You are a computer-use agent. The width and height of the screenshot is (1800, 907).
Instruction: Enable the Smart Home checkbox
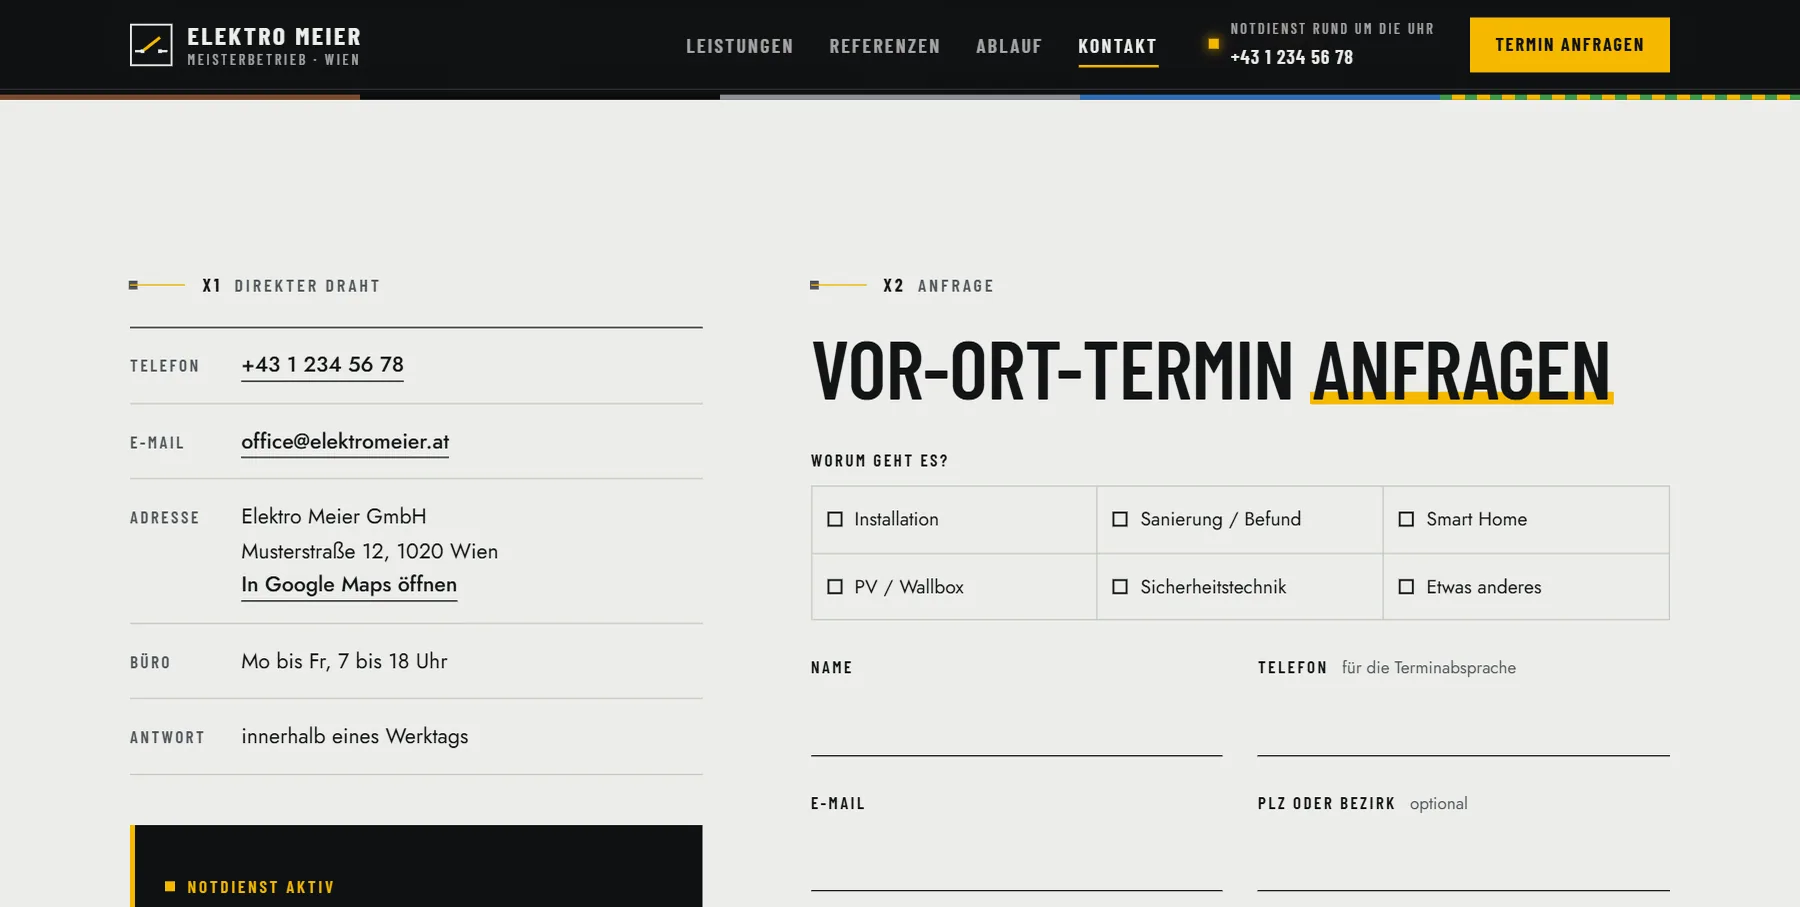coord(1406,519)
